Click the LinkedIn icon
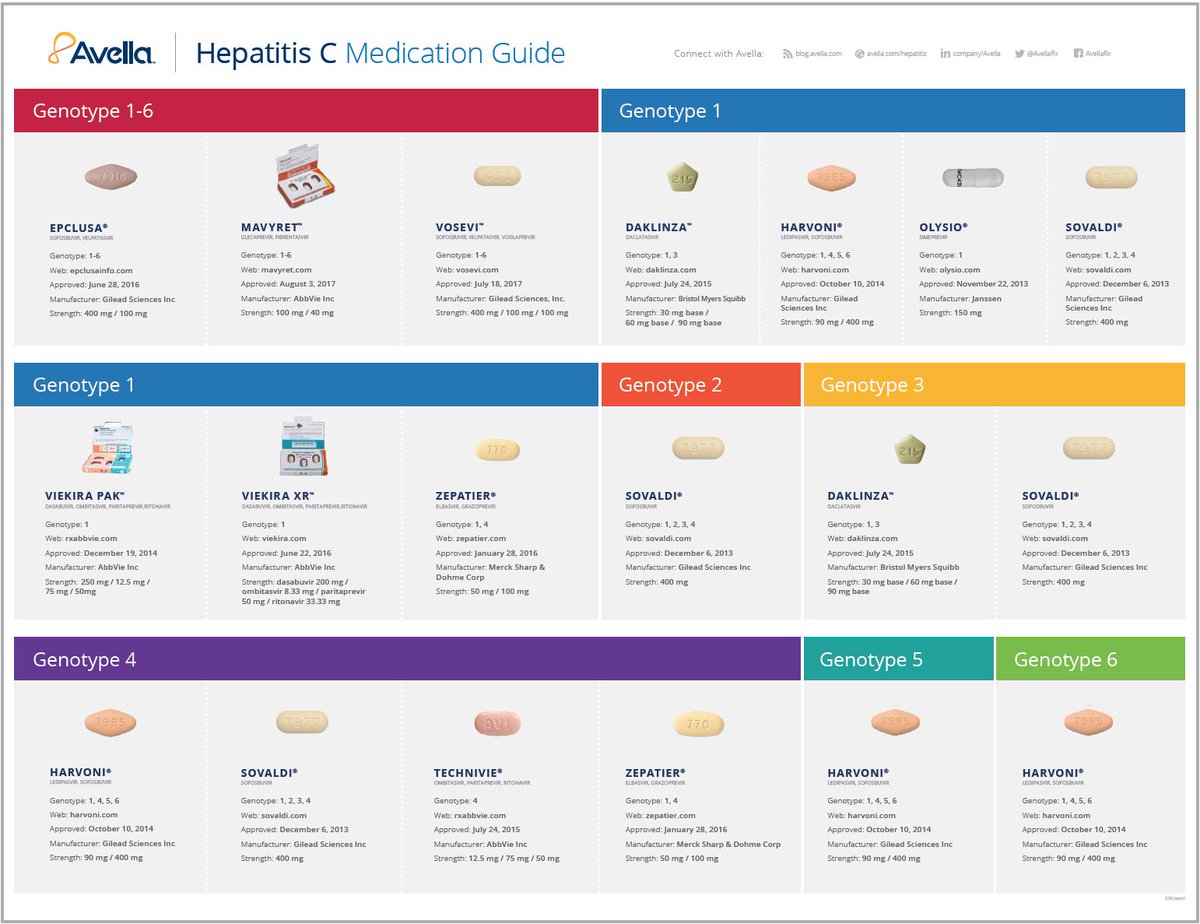The image size is (1200, 924). tap(946, 53)
